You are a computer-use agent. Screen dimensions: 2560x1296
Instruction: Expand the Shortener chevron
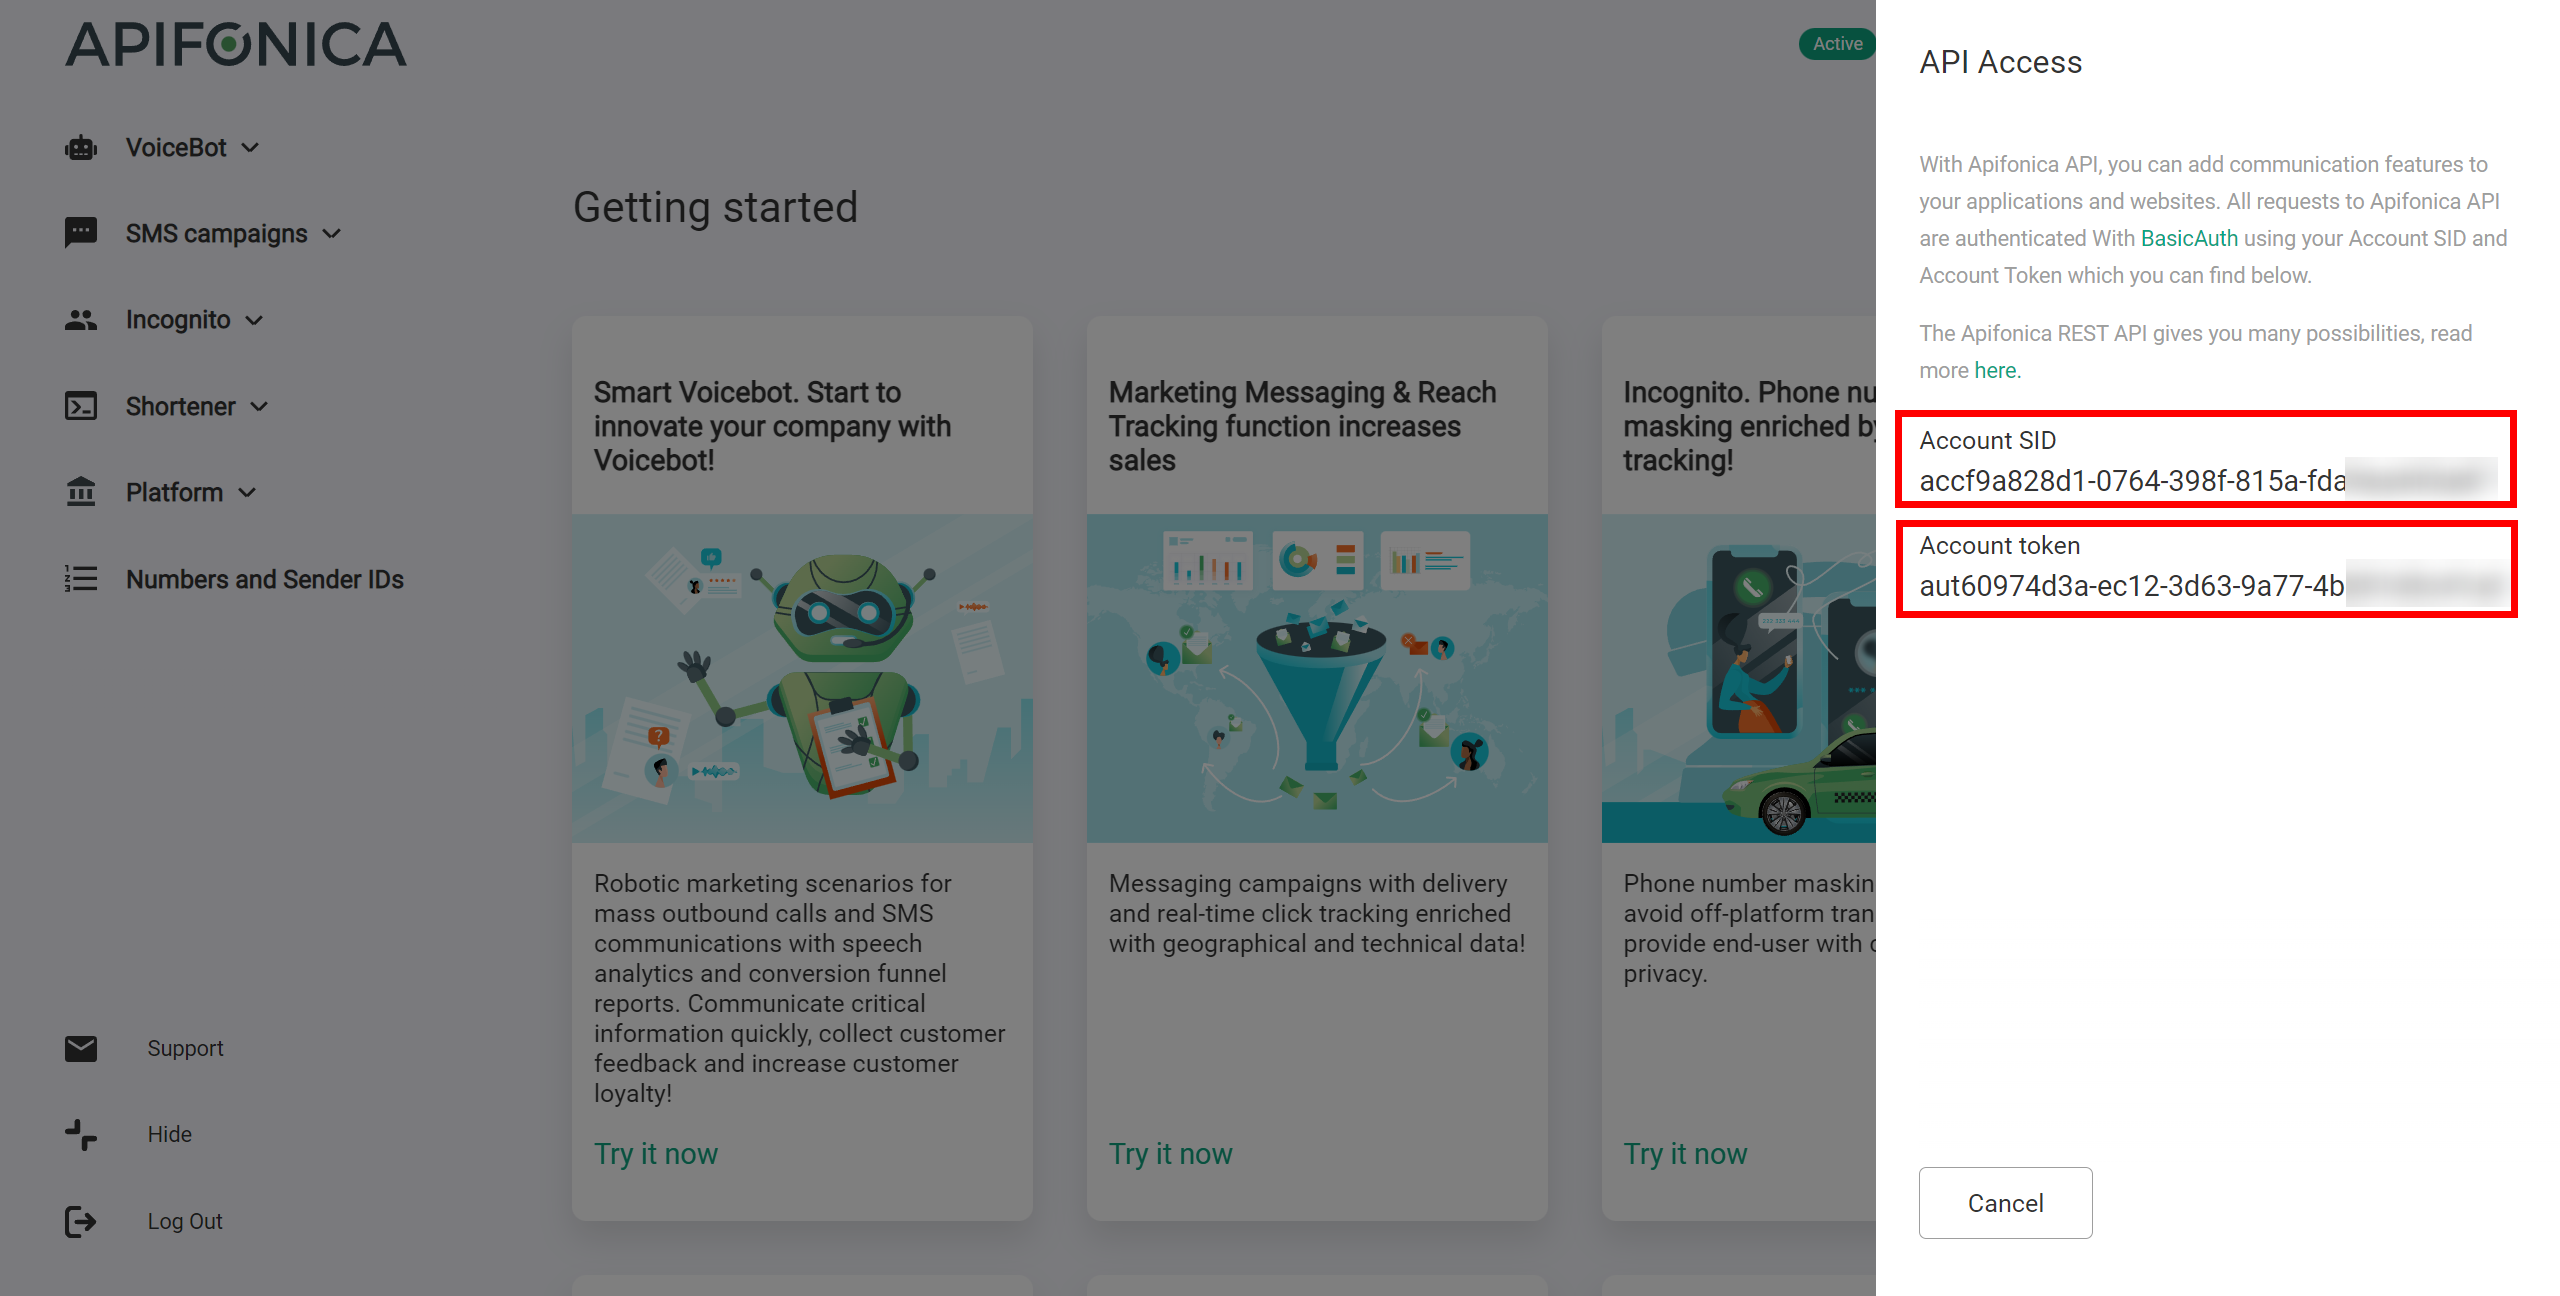point(260,406)
